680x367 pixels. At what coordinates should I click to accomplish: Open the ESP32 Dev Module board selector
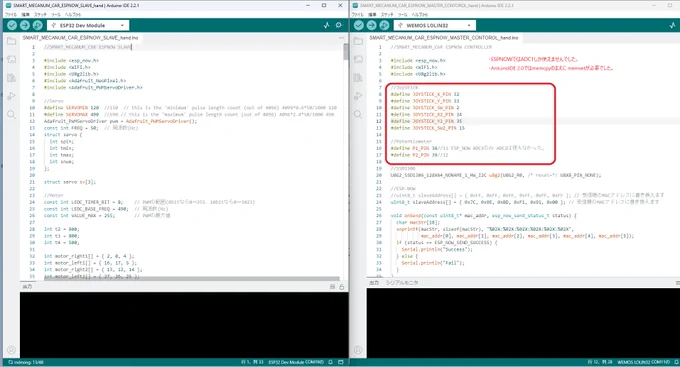[88, 25]
